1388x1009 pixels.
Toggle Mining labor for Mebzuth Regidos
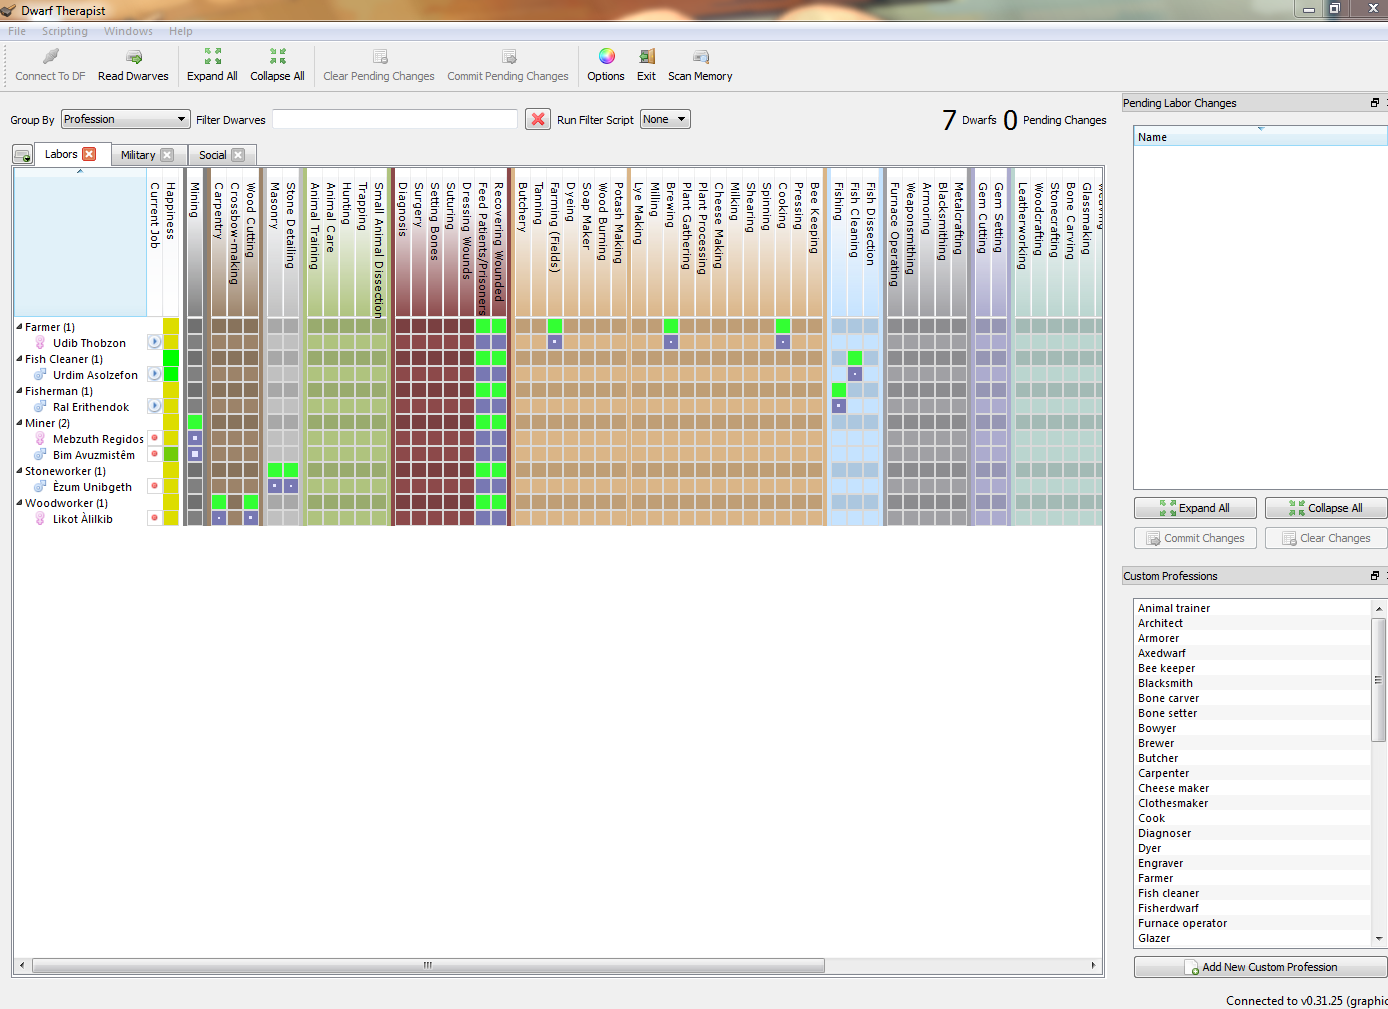click(x=195, y=438)
